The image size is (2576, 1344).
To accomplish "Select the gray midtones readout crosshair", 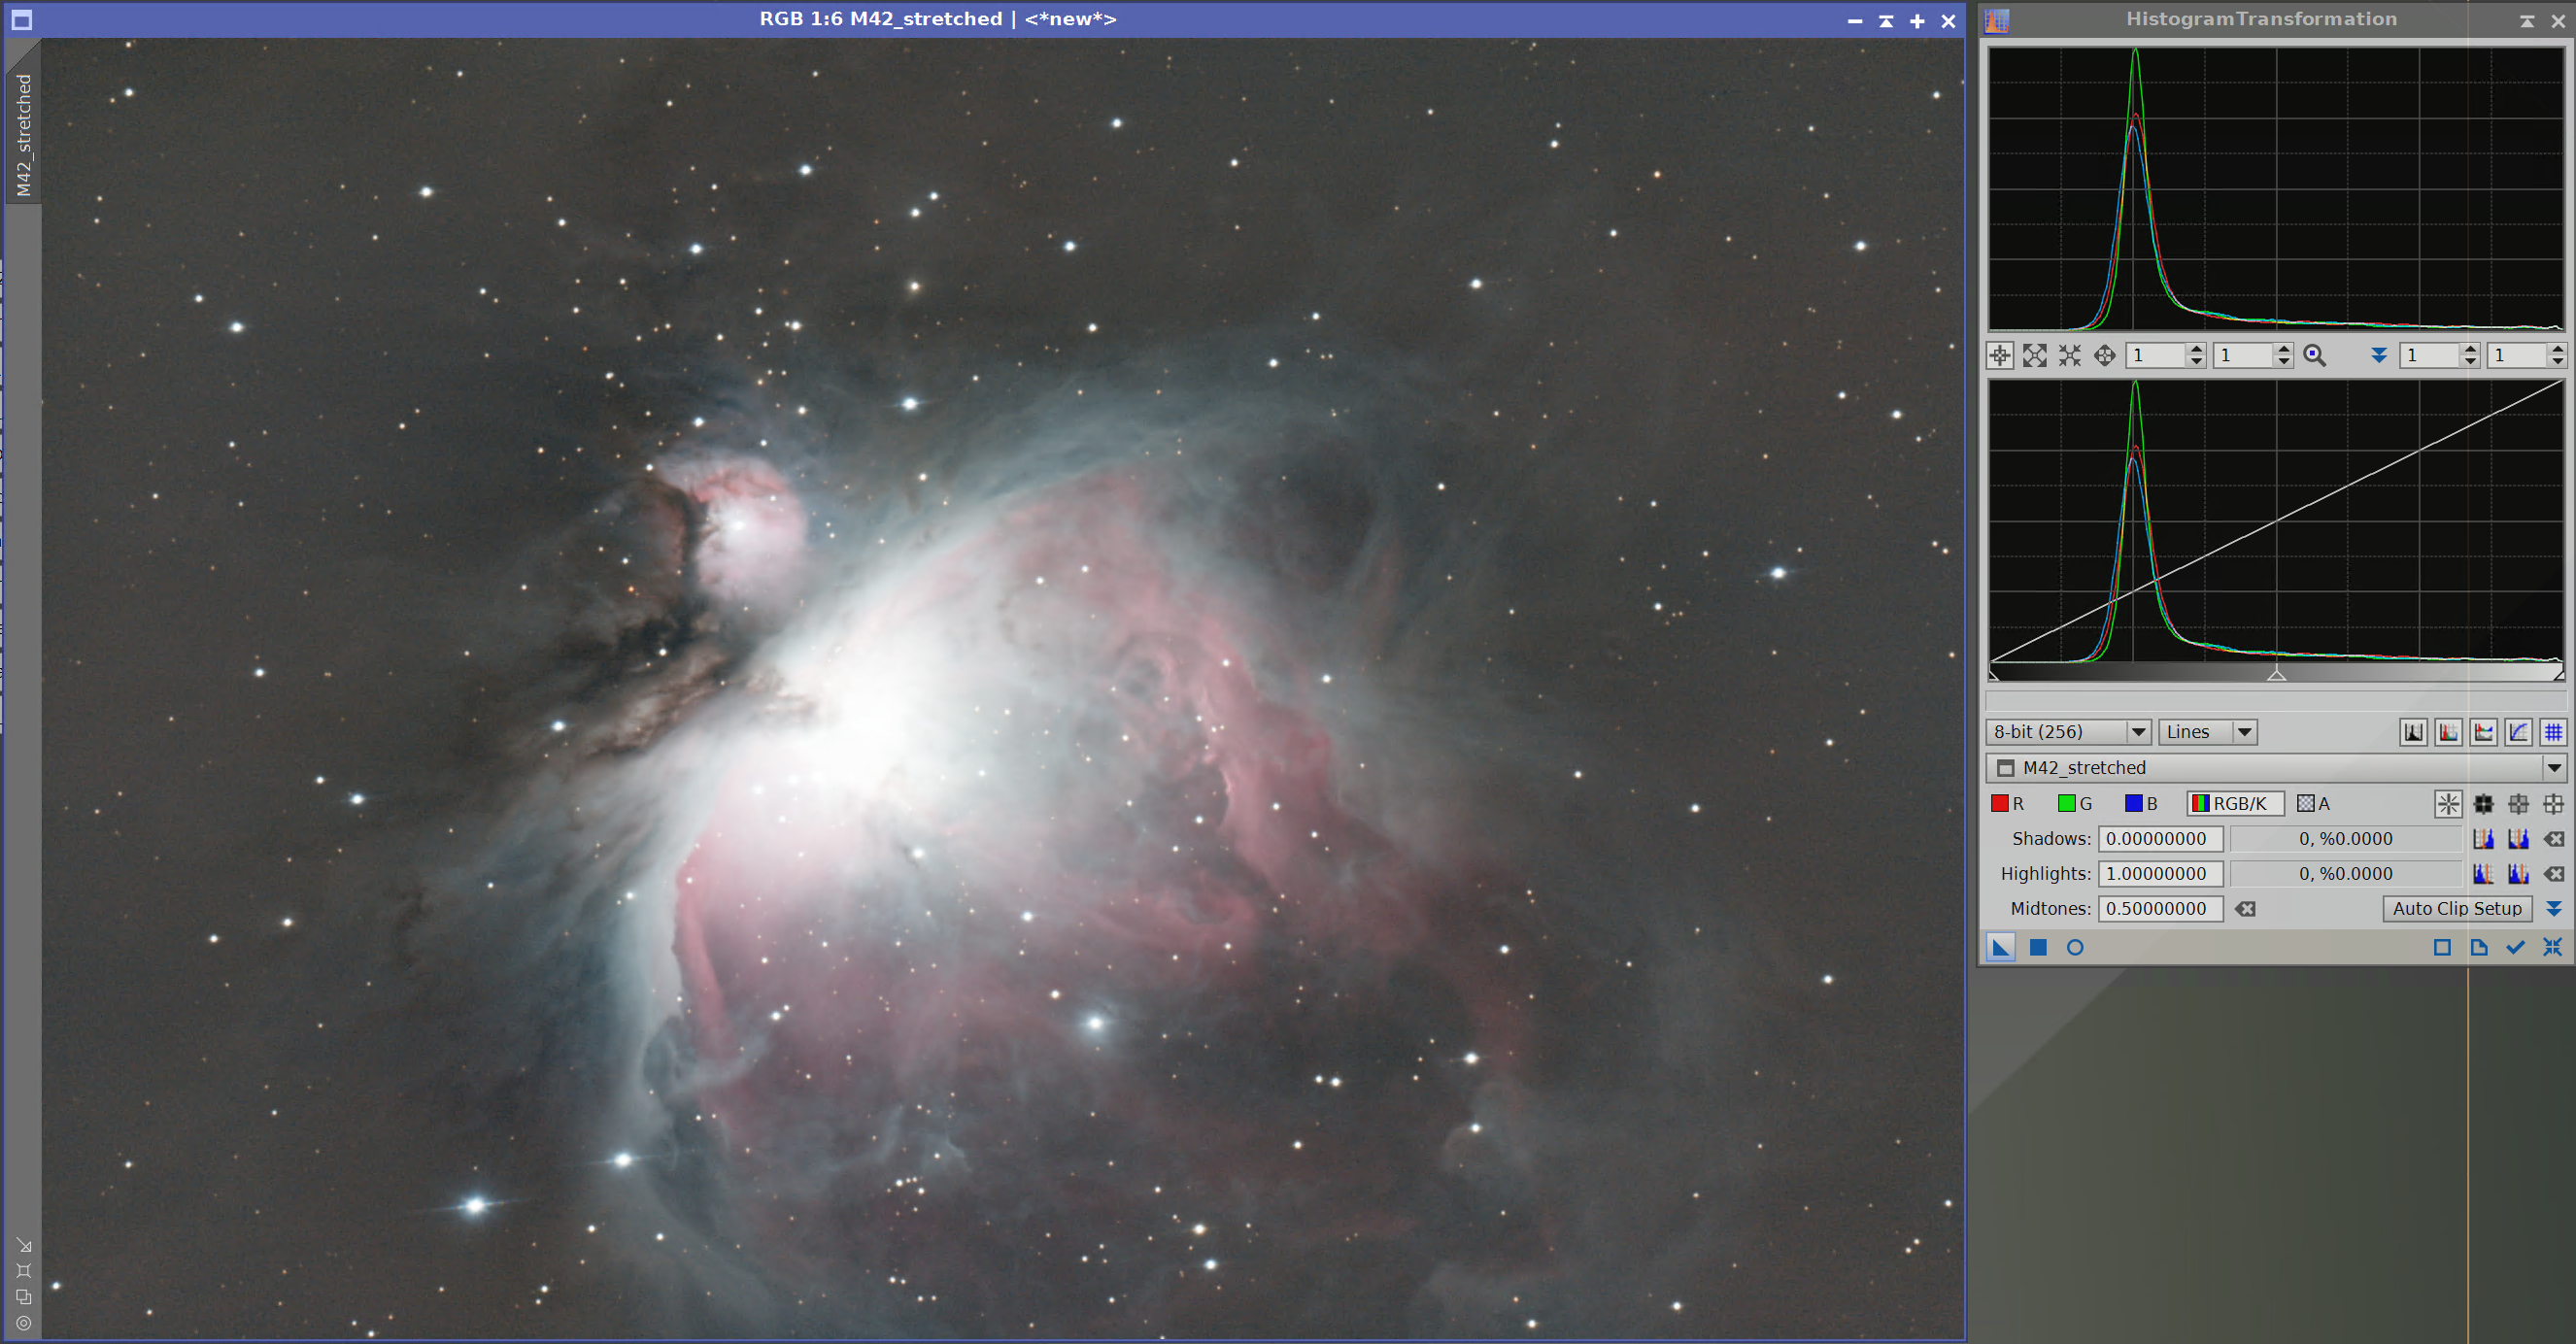I will coord(2518,804).
